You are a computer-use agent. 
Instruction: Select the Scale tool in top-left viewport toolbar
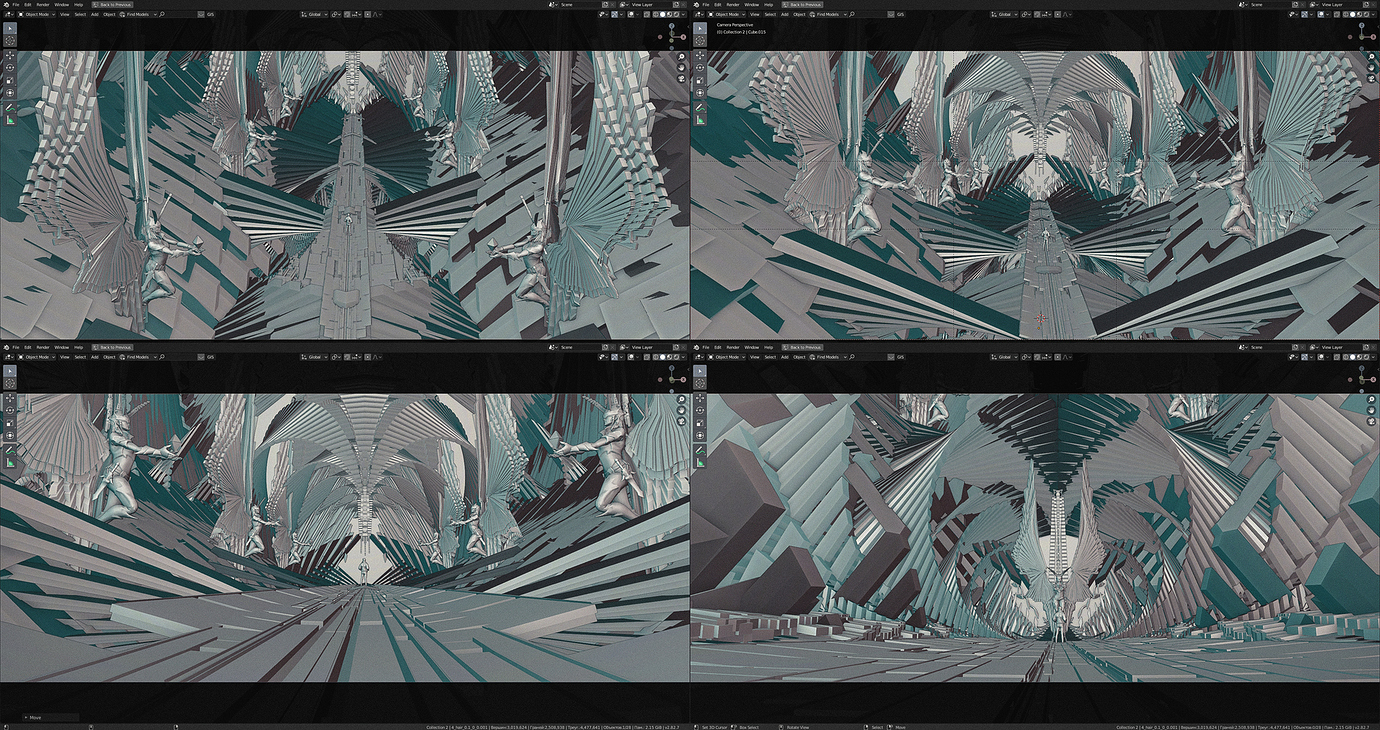tap(10, 80)
